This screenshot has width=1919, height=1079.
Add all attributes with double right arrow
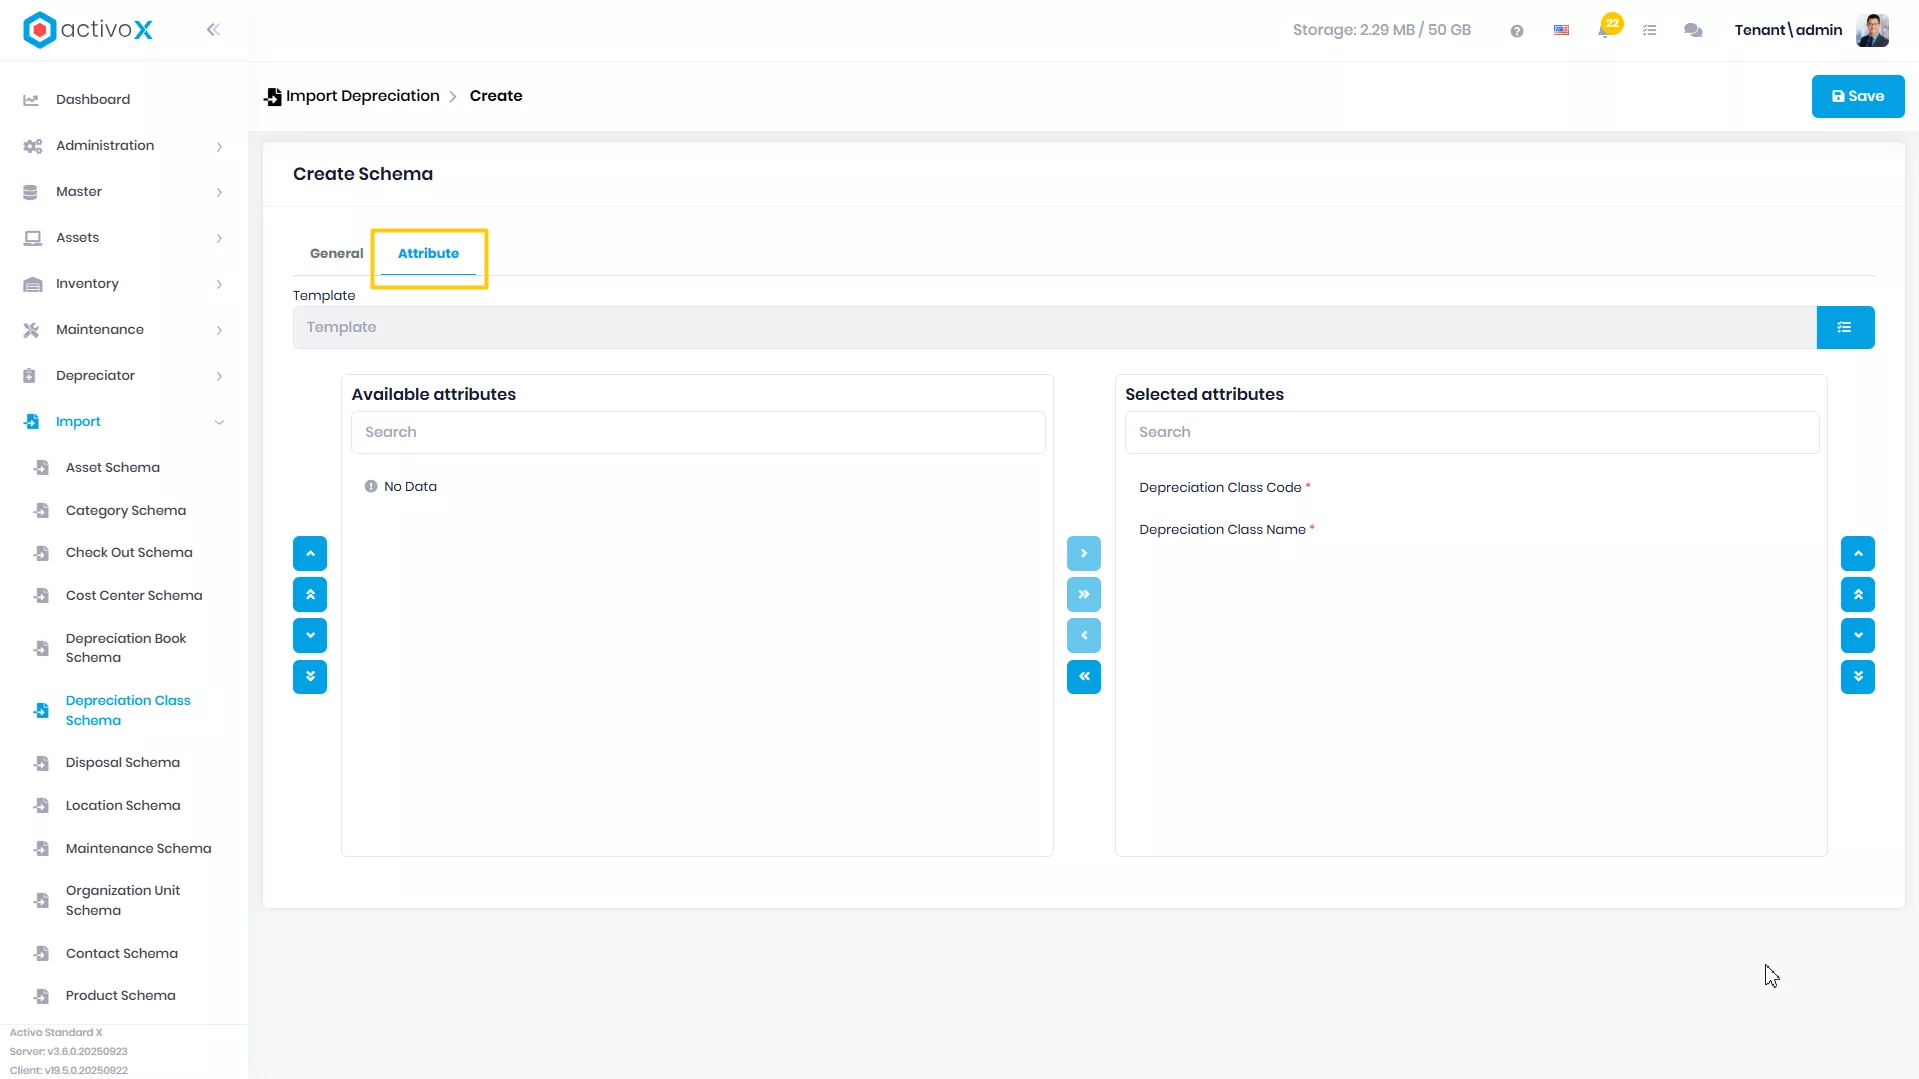click(1084, 594)
